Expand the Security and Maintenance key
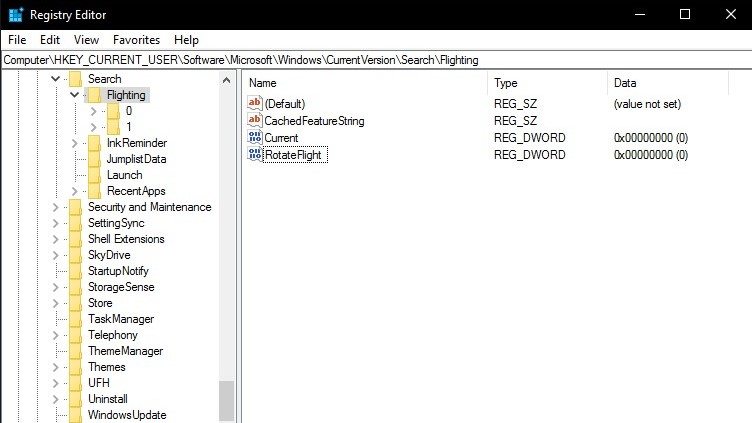Screen dimensions: 752x423 coord(56,207)
